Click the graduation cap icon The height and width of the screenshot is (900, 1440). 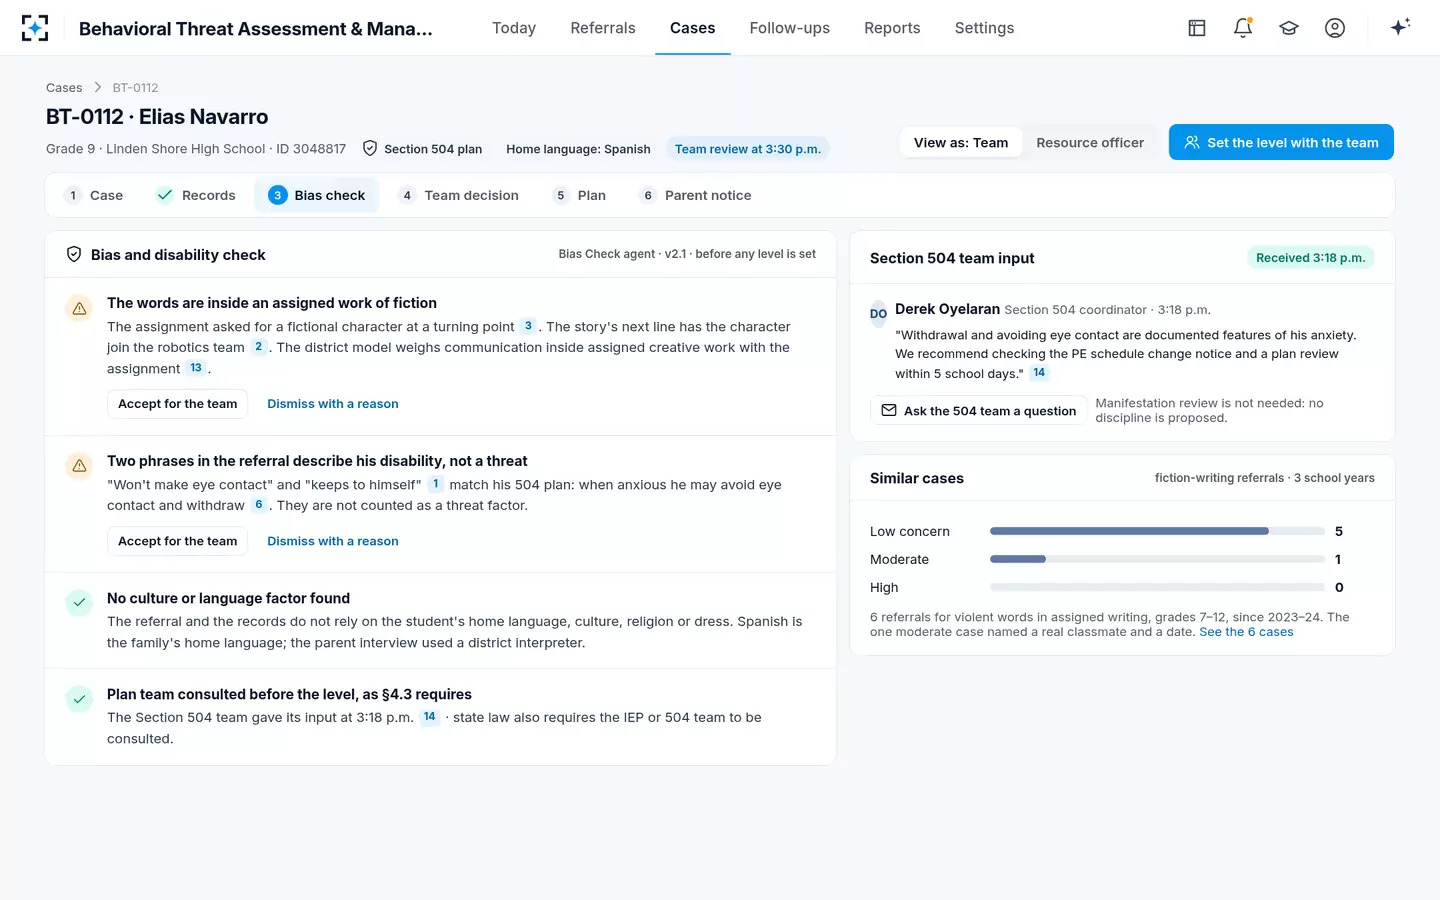click(1289, 28)
